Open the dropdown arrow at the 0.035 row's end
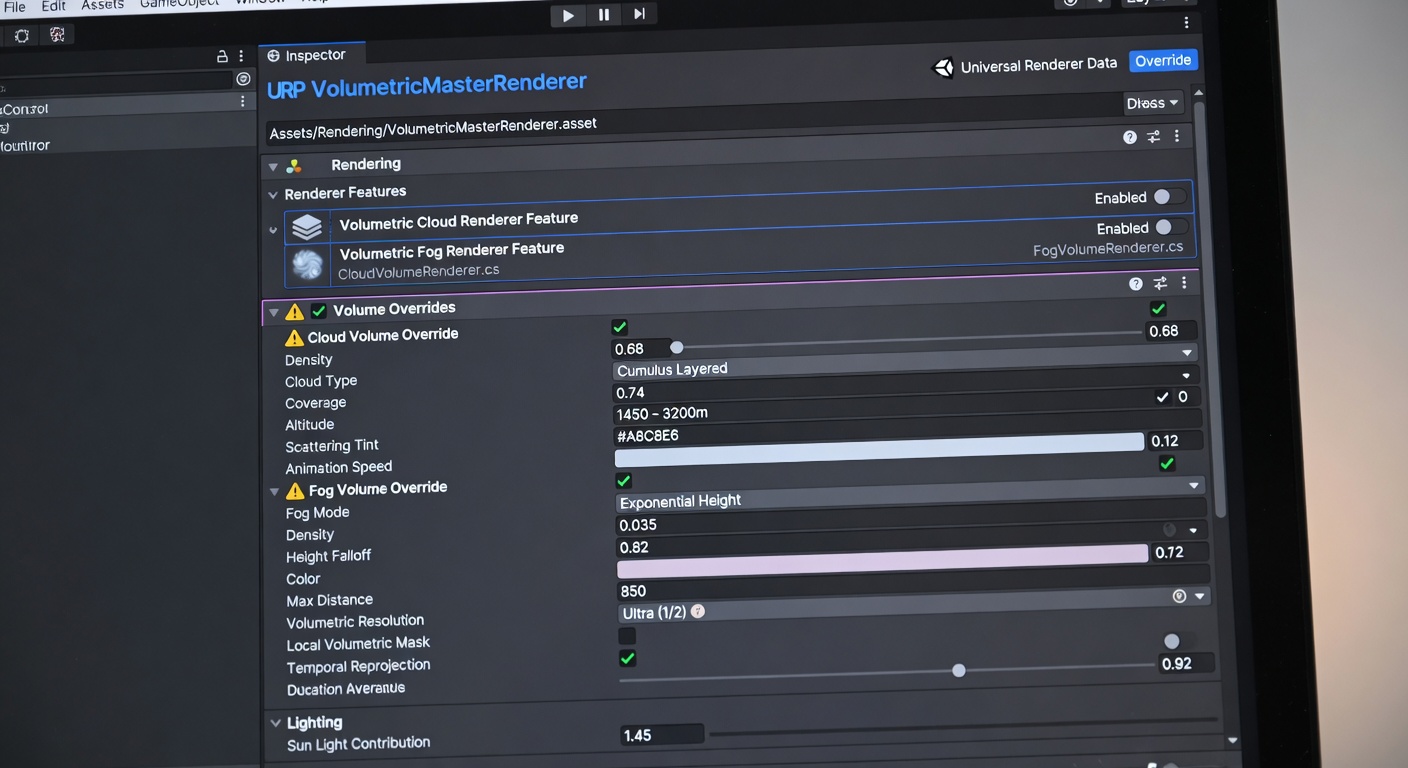1408x768 pixels. pyautogui.click(x=1193, y=530)
